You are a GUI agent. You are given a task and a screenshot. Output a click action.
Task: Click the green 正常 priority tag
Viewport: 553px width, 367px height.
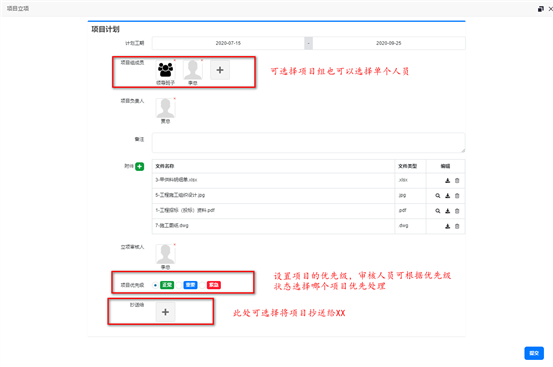(167, 285)
